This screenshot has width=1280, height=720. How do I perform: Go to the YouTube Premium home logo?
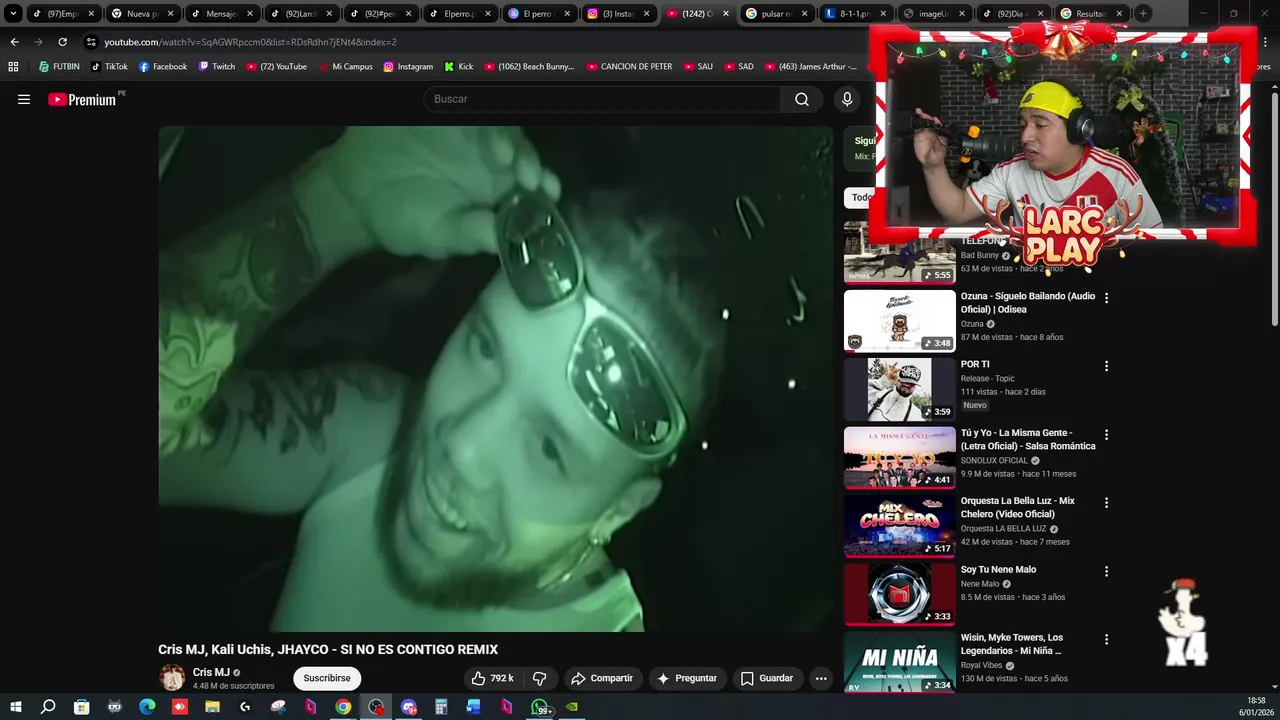click(85, 99)
